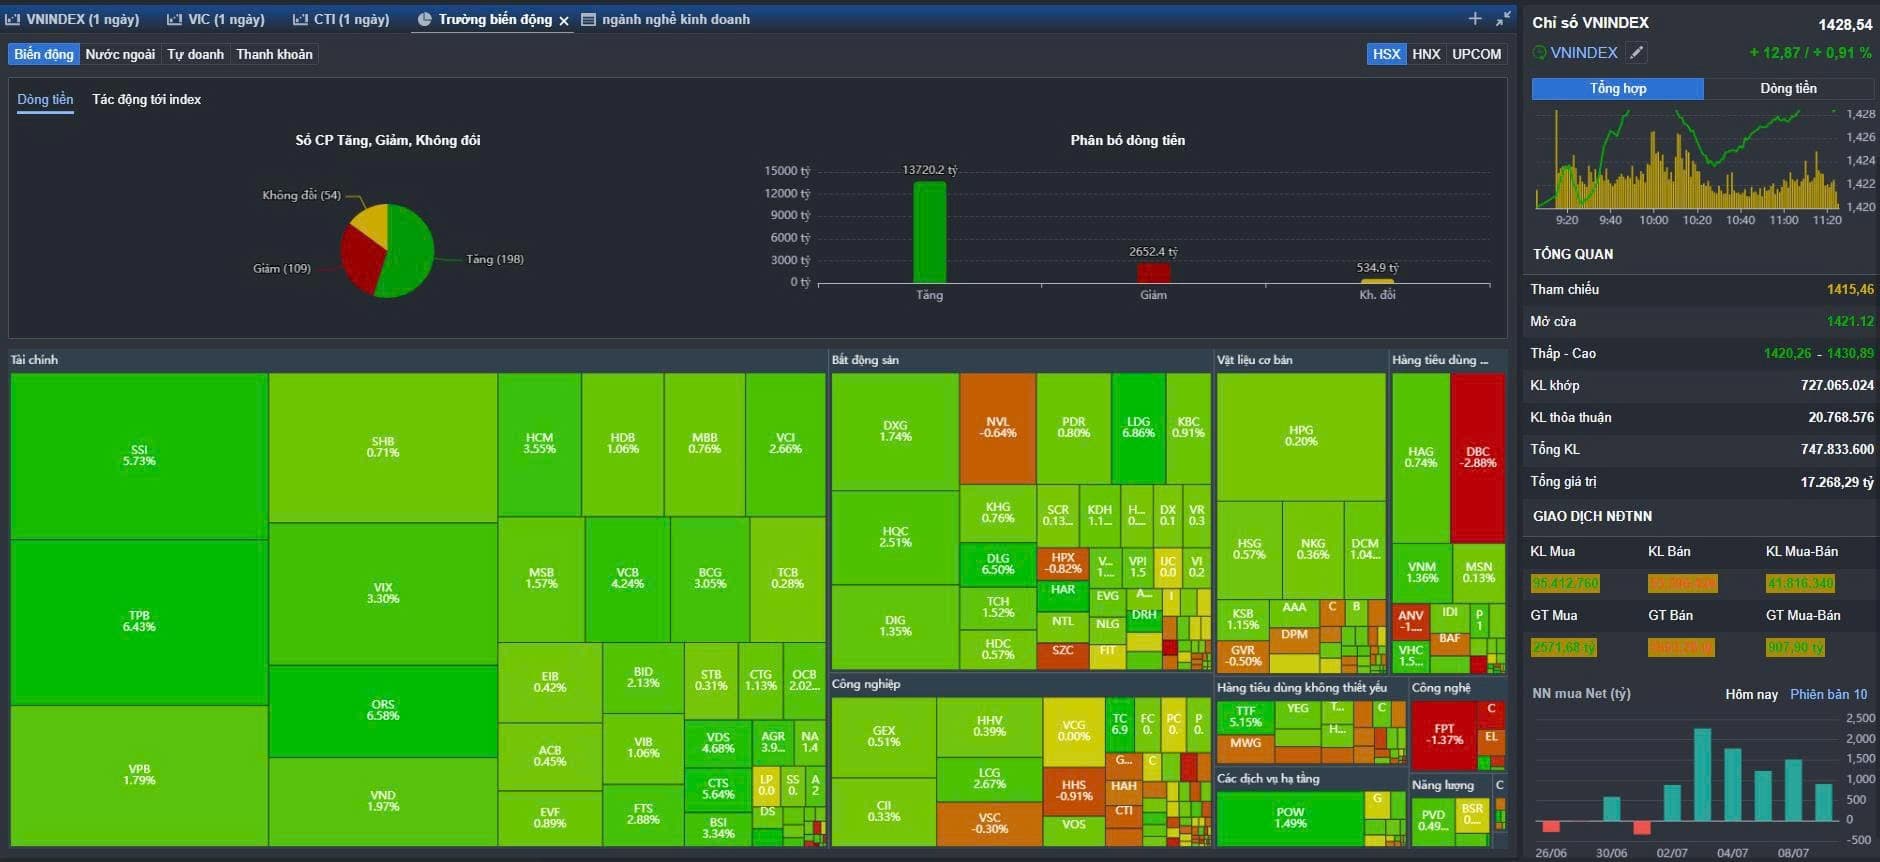This screenshot has width=1880, height=862.
Task: Open the VIC (1 ngày) tab
Action: coord(227,19)
